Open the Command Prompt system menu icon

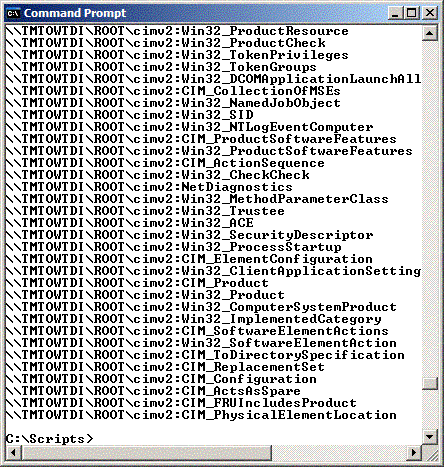(13, 13)
